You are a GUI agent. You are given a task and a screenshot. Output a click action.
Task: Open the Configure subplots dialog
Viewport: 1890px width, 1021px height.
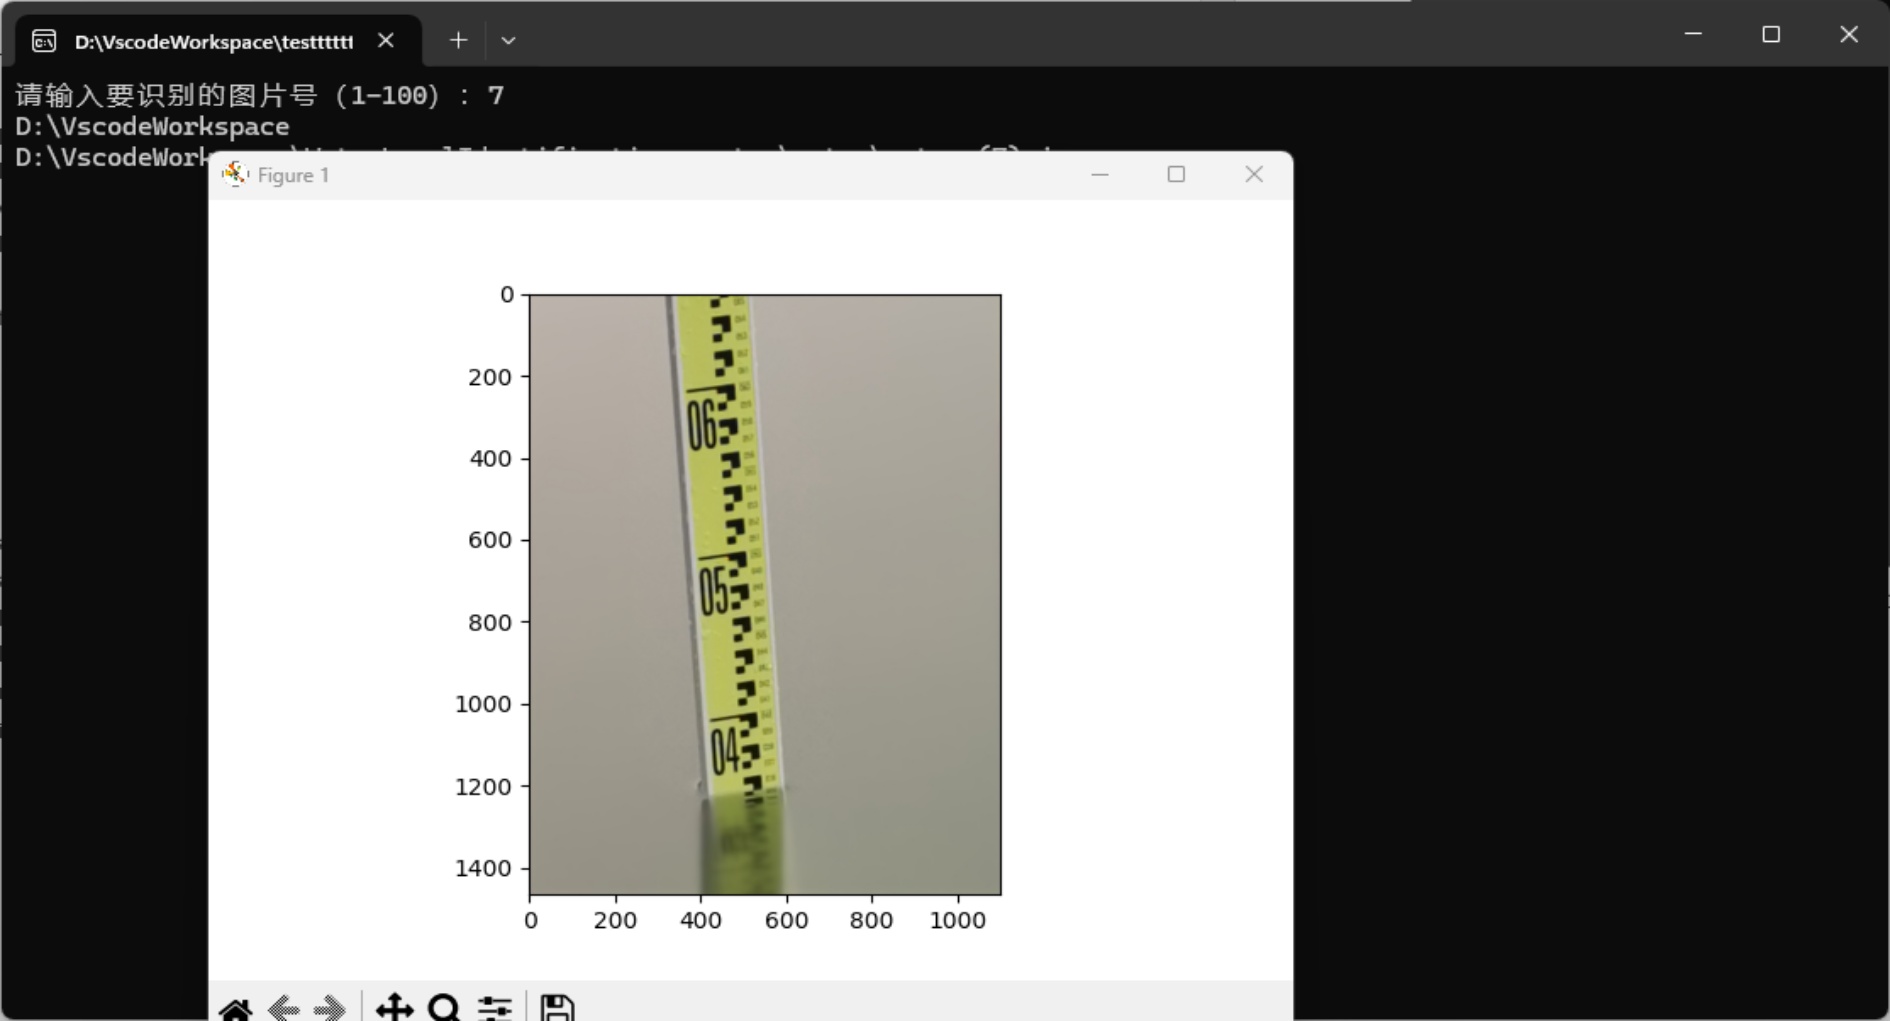click(495, 1008)
